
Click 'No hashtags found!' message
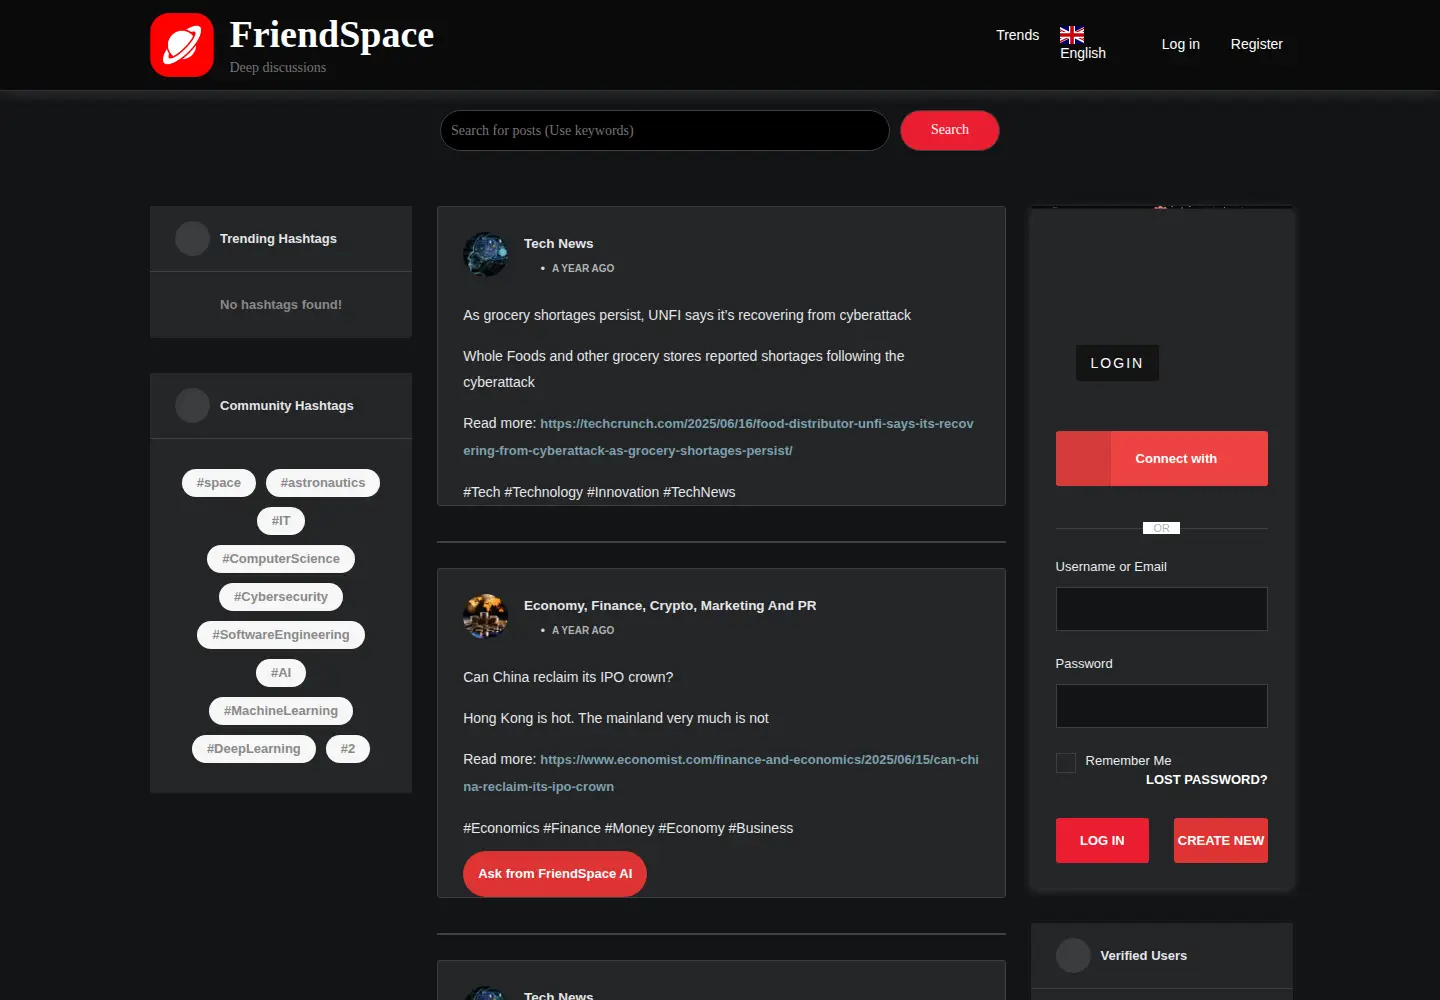coord(281,305)
